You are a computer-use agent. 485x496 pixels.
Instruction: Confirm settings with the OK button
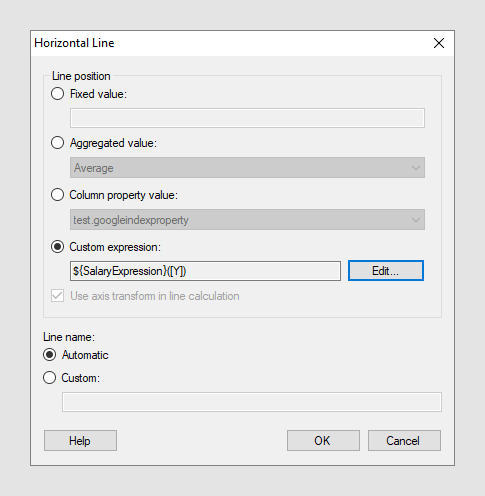[x=323, y=441]
